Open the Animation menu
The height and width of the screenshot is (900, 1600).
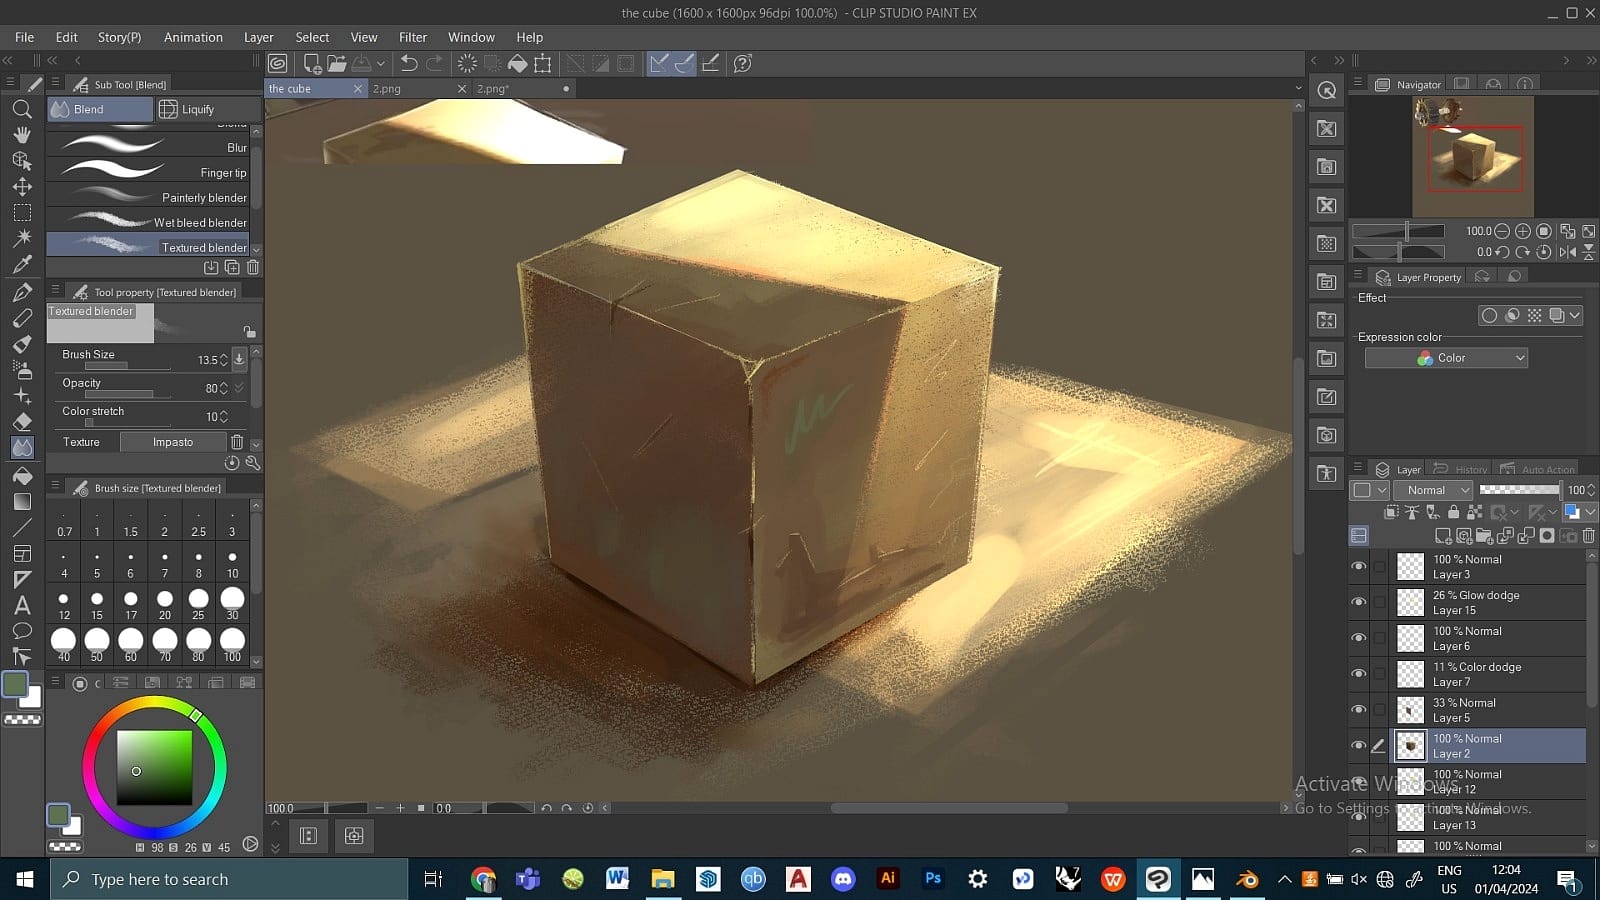[193, 37]
